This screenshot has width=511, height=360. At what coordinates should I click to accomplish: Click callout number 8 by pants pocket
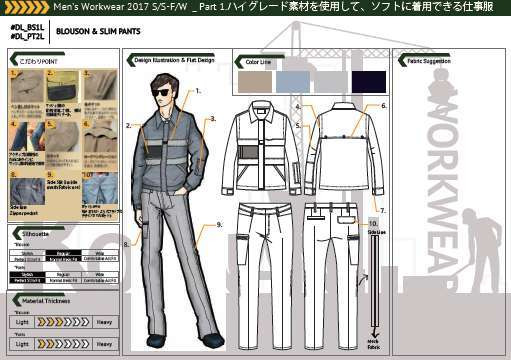pos(126,245)
